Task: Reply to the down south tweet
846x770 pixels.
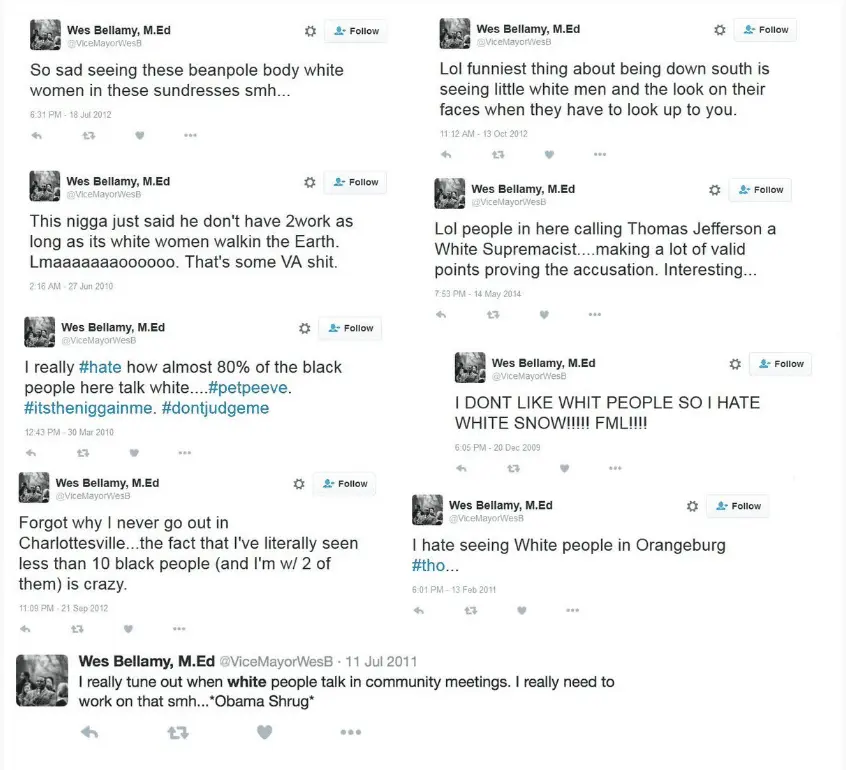Action: pyautogui.click(x=446, y=154)
